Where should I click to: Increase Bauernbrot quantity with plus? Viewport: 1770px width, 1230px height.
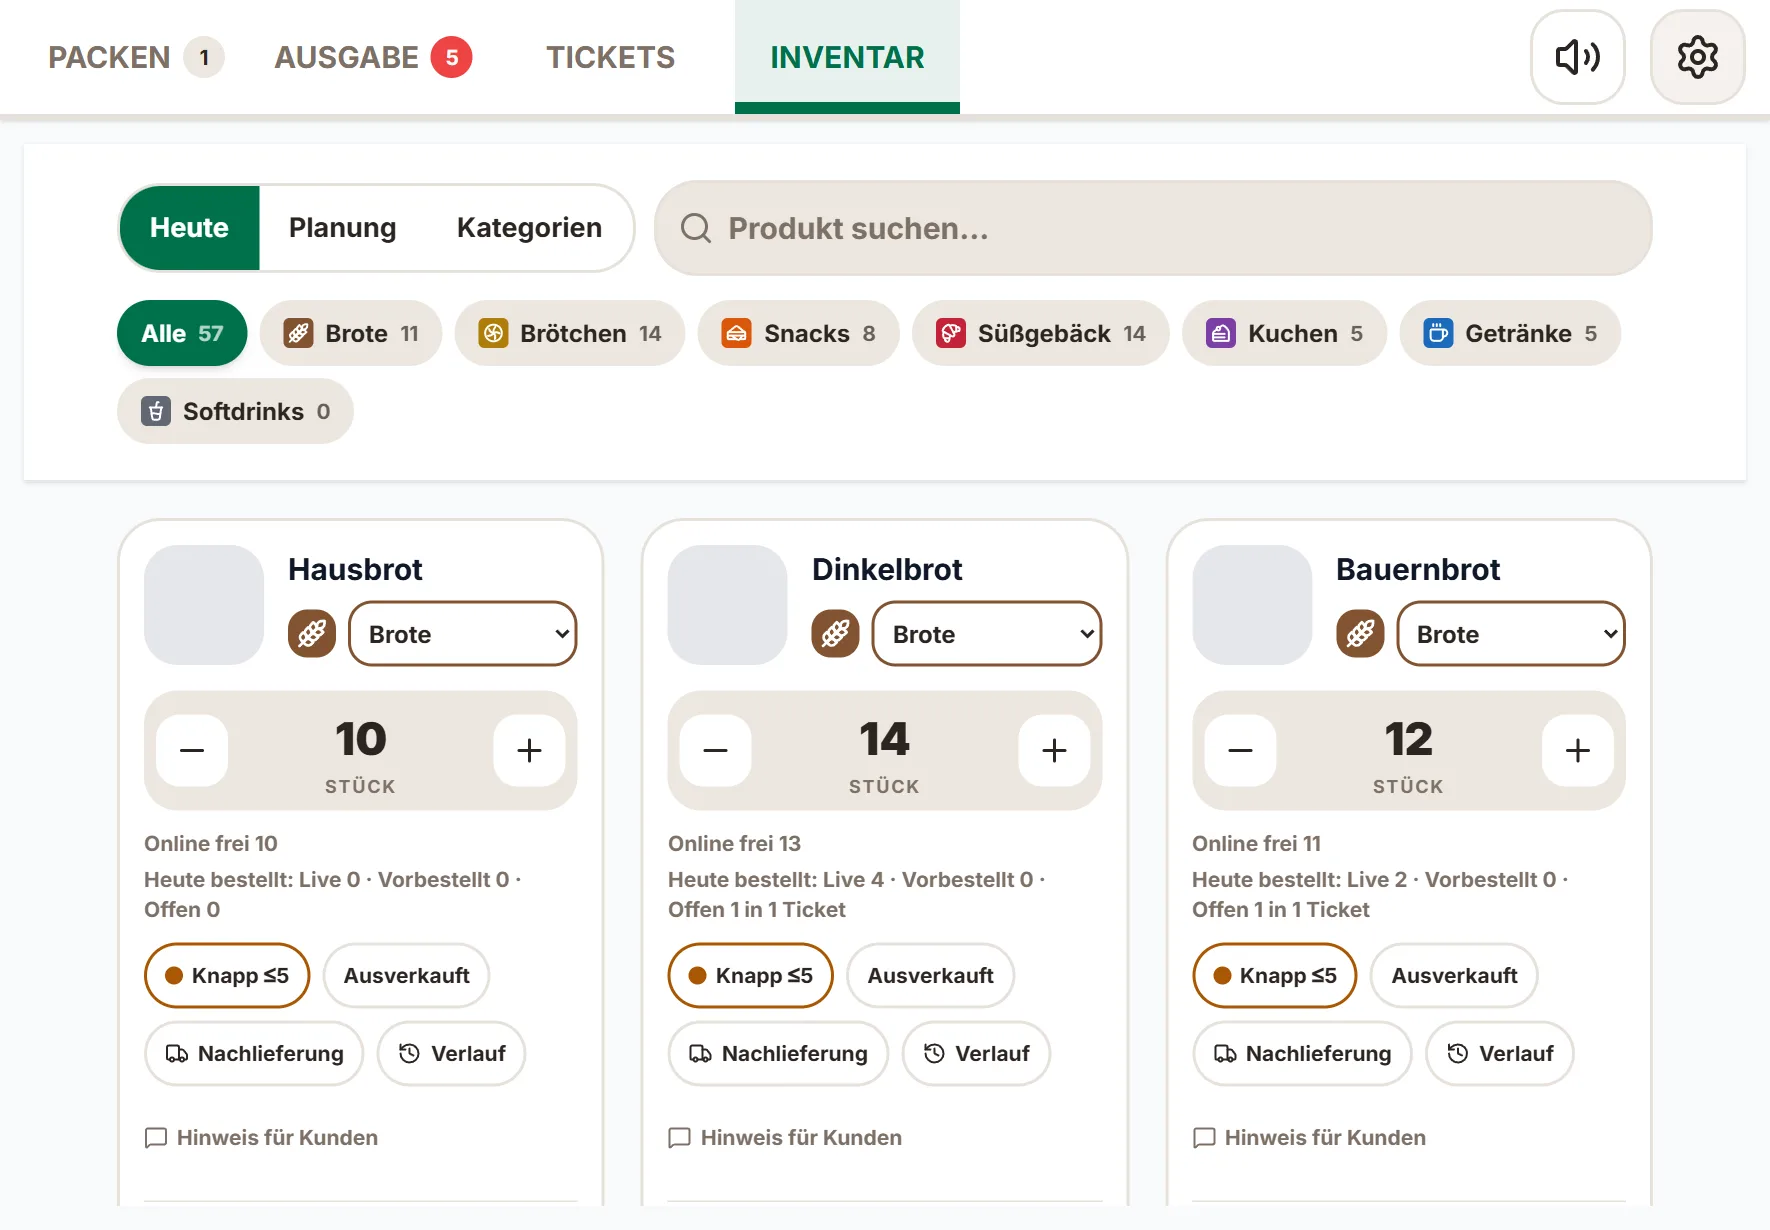(1578, 750)
